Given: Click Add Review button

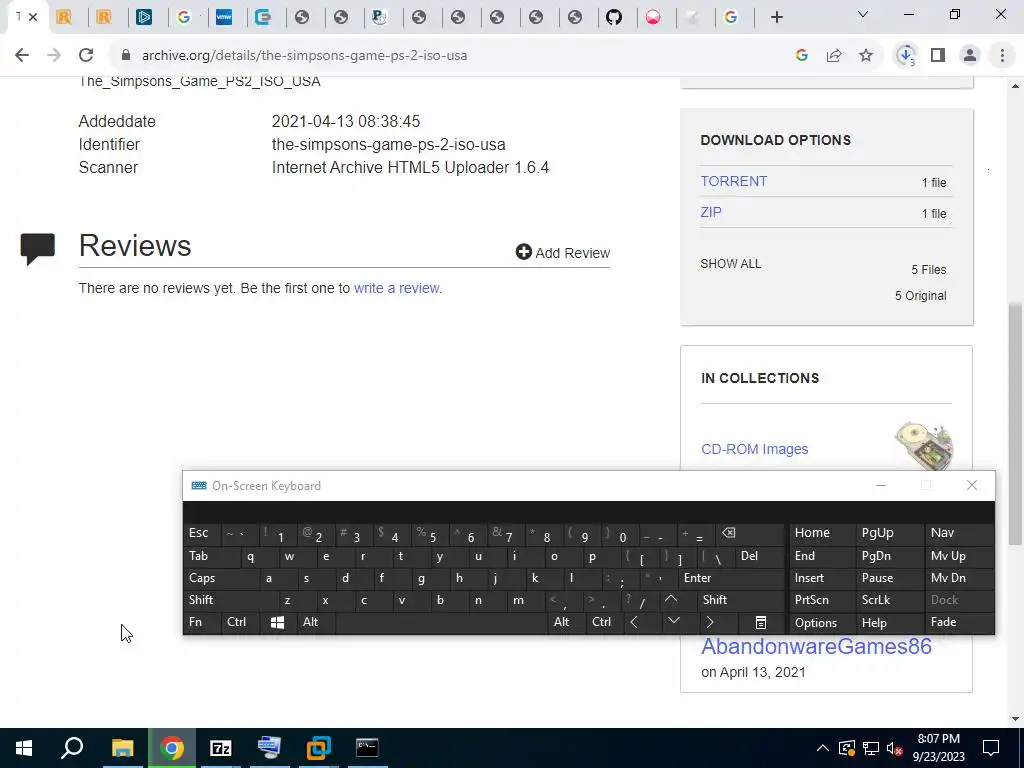Looking at the screenshot, I should coord(562,252).
